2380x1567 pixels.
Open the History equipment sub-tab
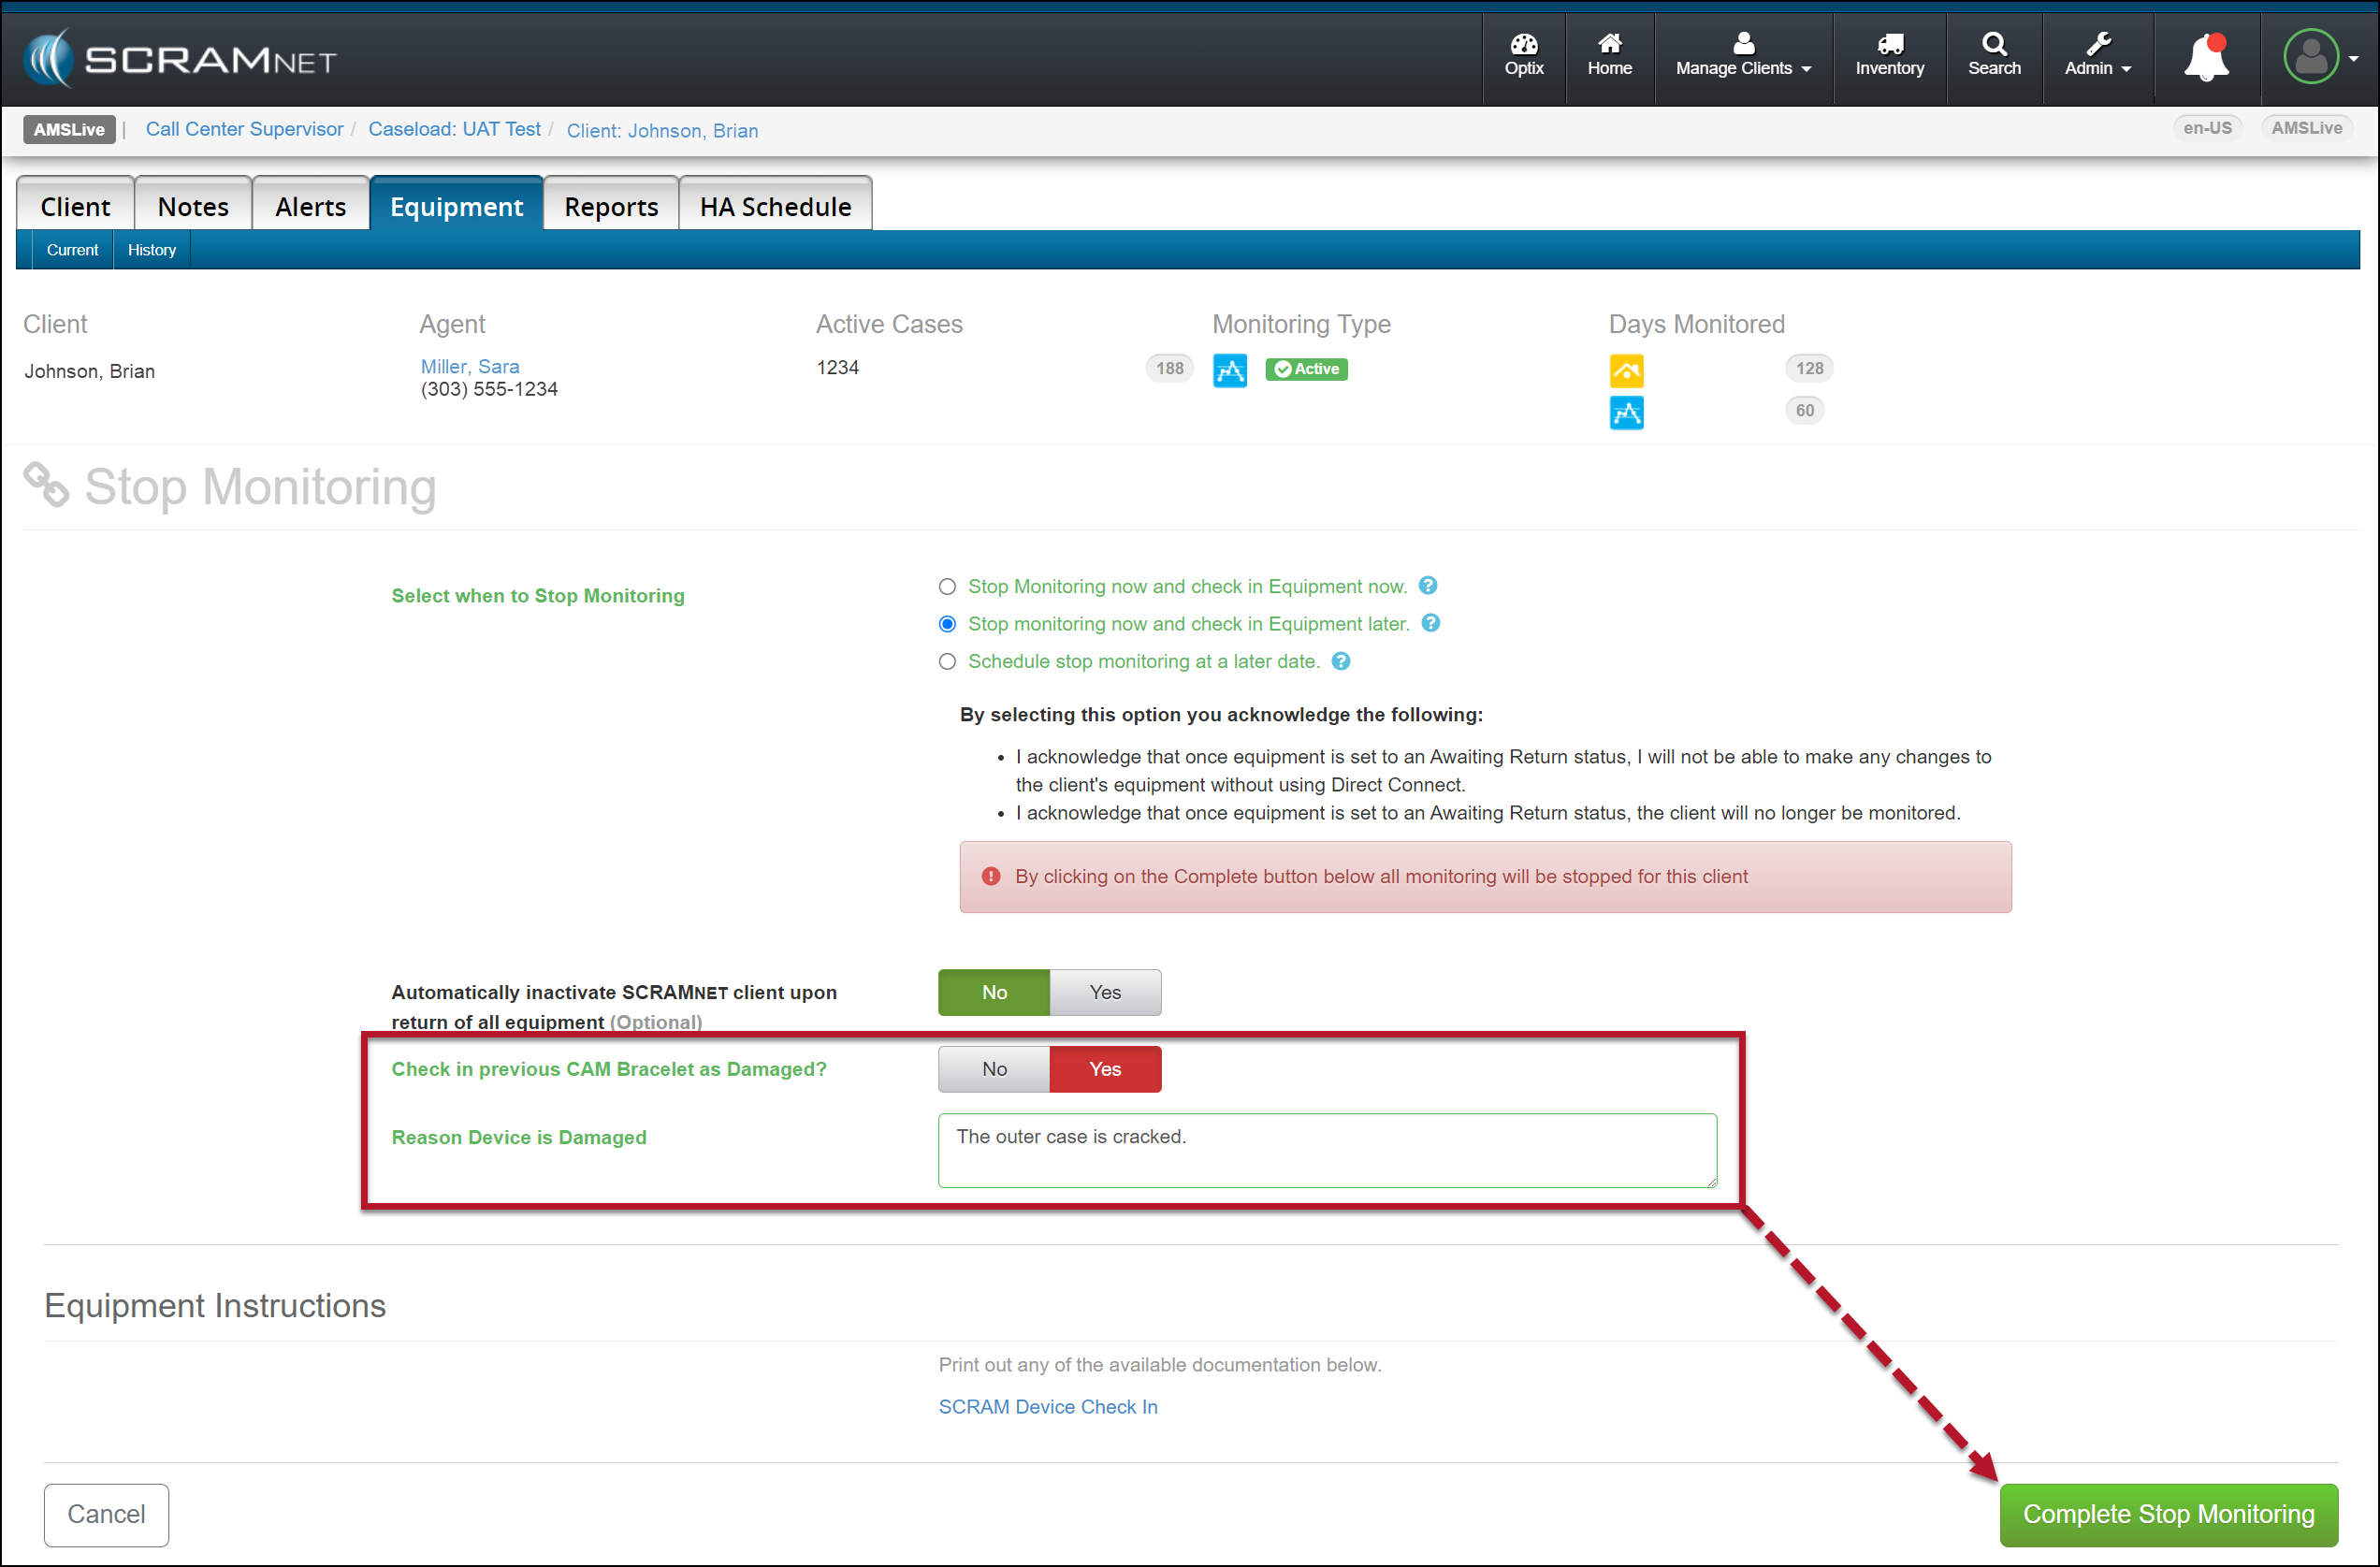point(151,250)
